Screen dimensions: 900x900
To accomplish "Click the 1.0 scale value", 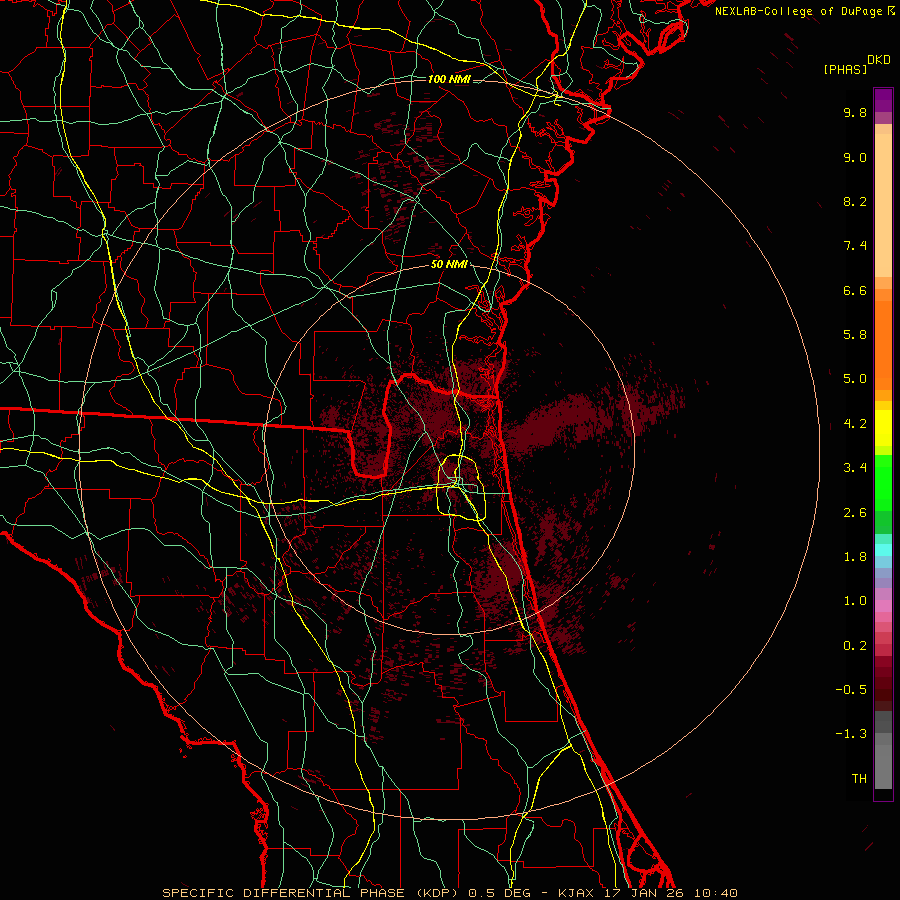I will coord(855,601).
